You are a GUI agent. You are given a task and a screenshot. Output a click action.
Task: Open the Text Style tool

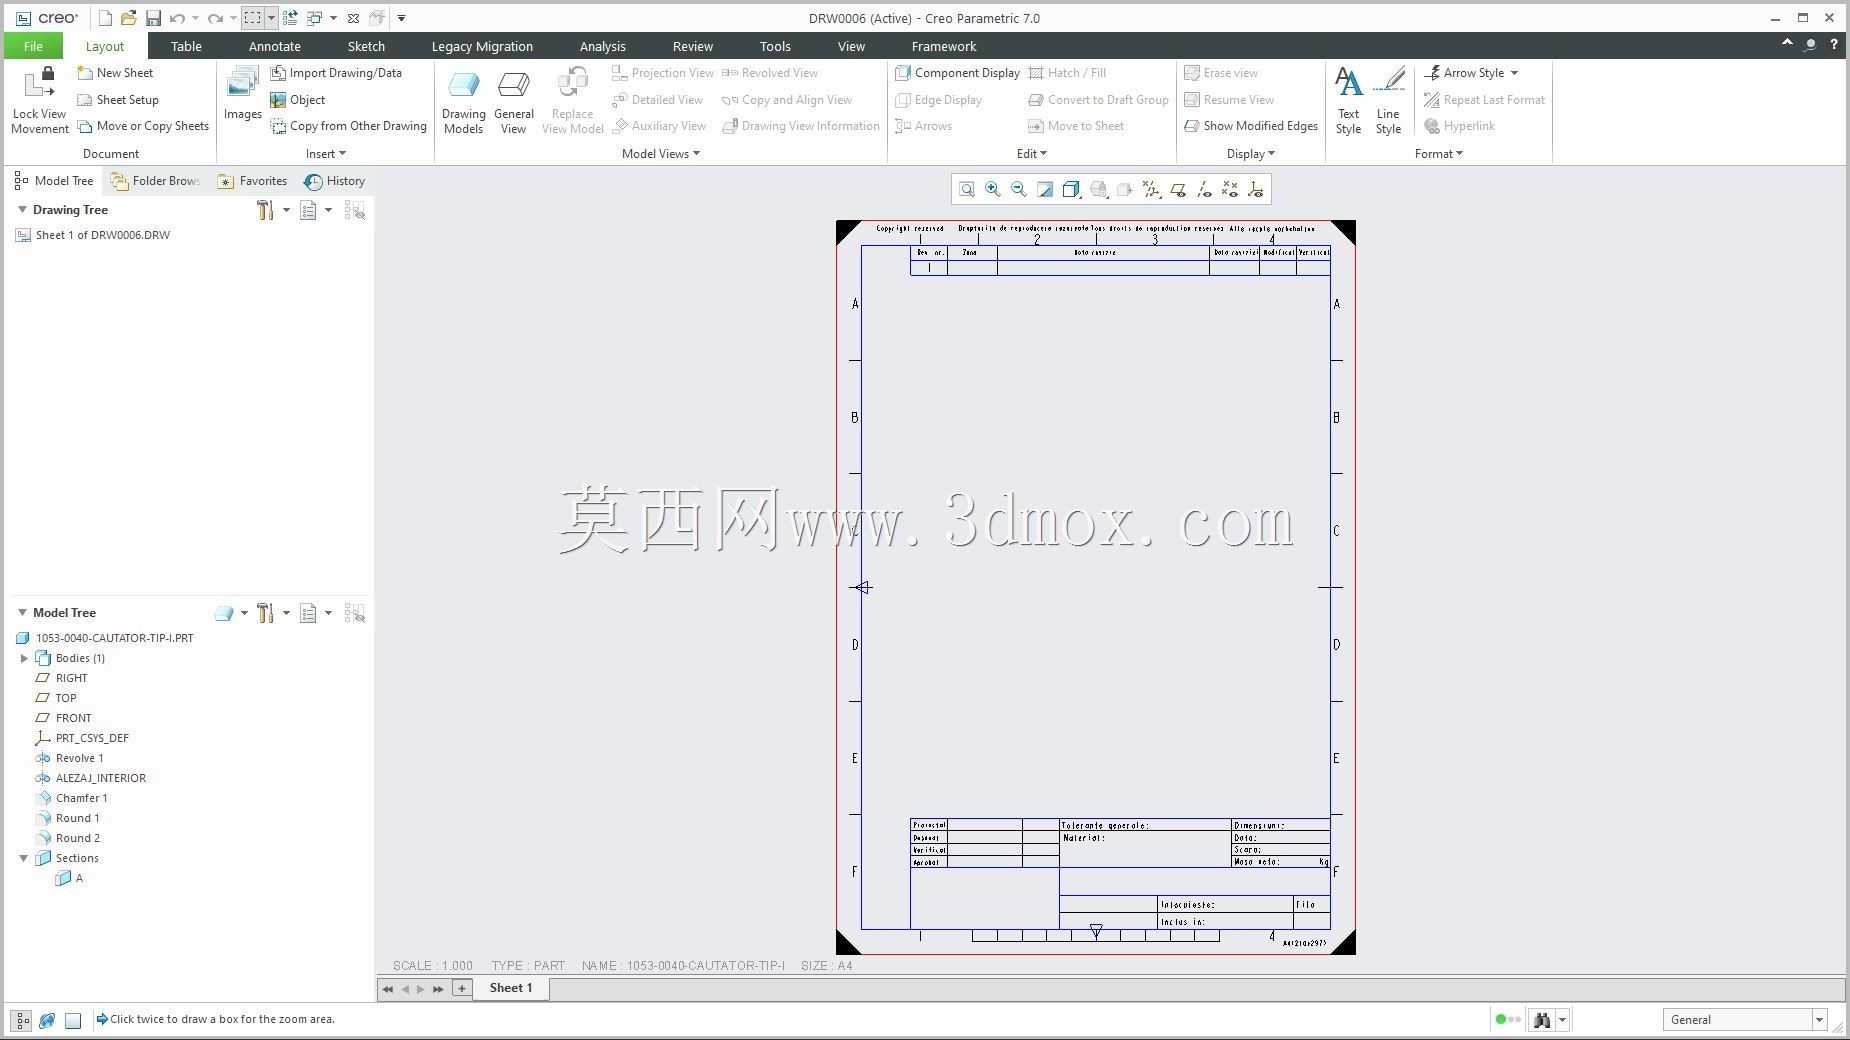pos(1348,101)
